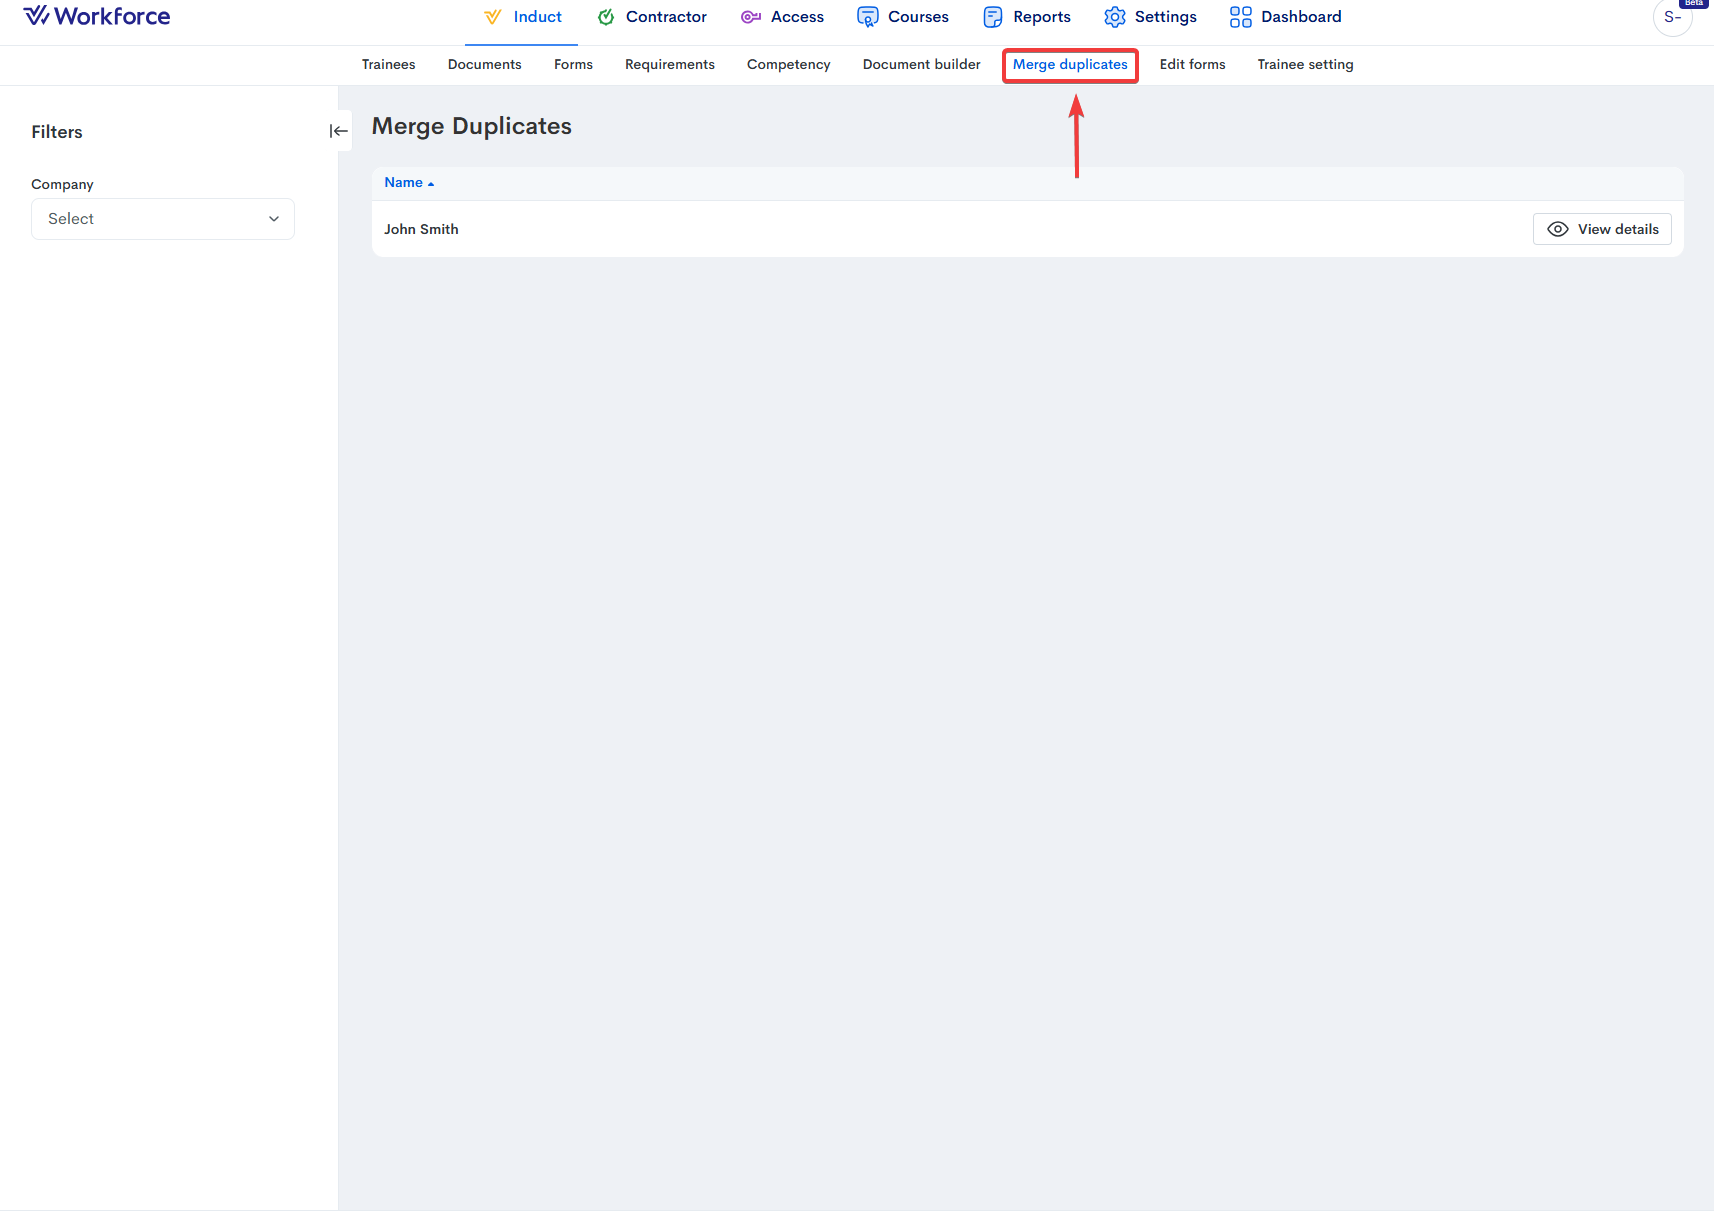Open the Trainees tab
The height and width of the screenshot is (1216, 1714).
(x=388, y=65)
